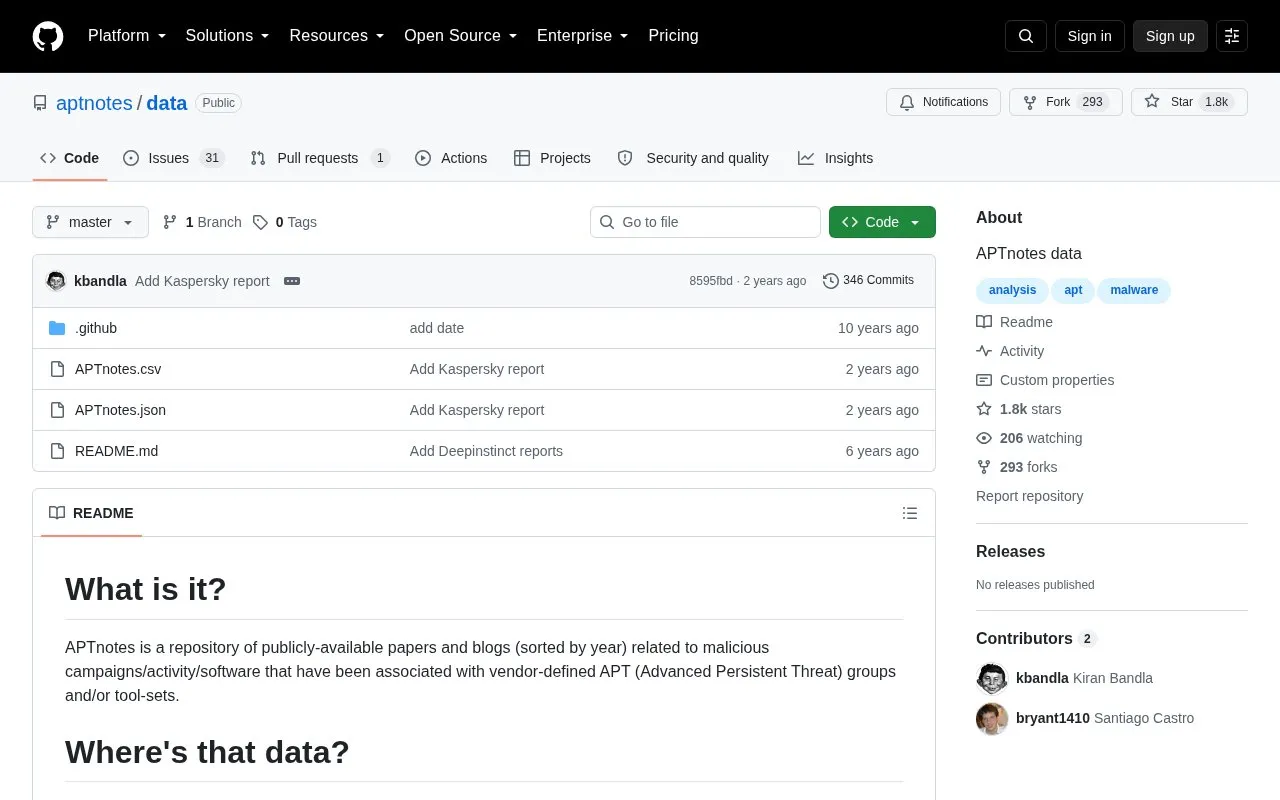Open the Enterprise dropdown

coord(583,36)
